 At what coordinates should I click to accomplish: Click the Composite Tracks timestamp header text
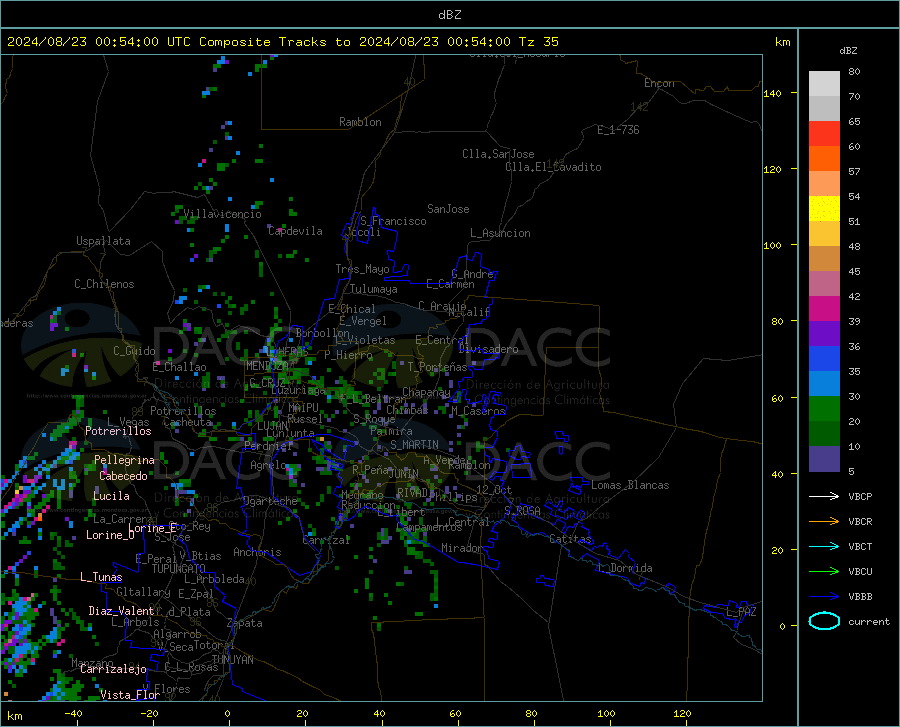(x=283, y=42)
